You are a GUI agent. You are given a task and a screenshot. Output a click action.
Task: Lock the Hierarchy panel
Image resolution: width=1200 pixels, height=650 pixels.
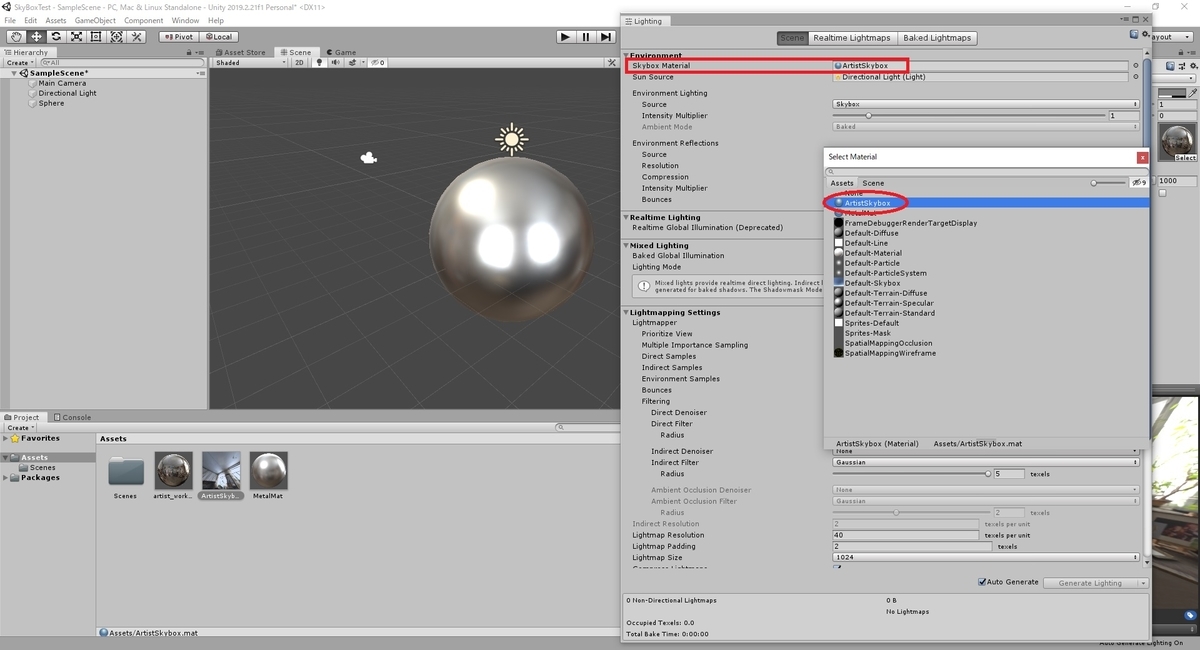tap(190, 52)
